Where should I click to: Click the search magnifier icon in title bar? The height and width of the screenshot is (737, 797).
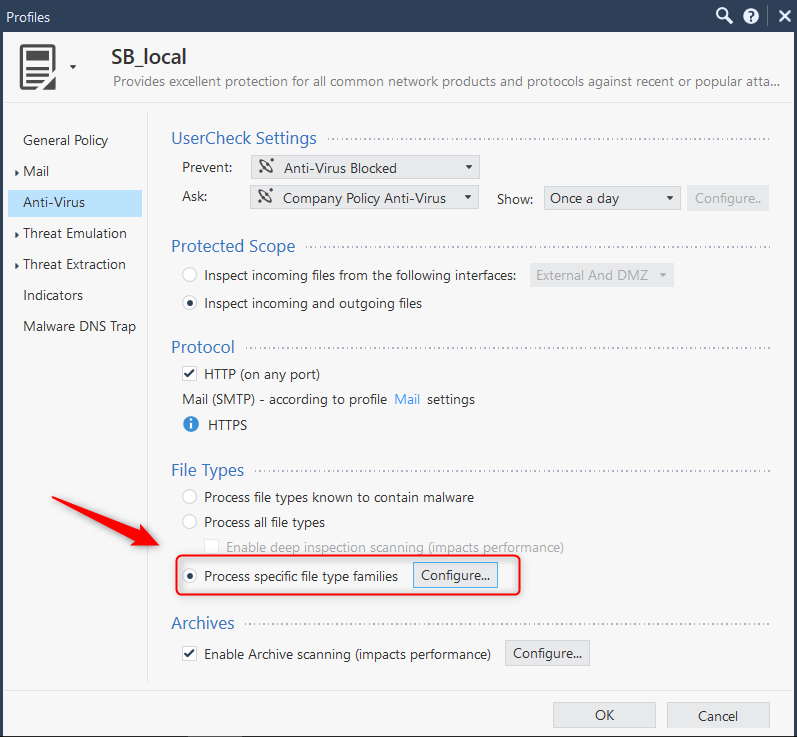724,16
